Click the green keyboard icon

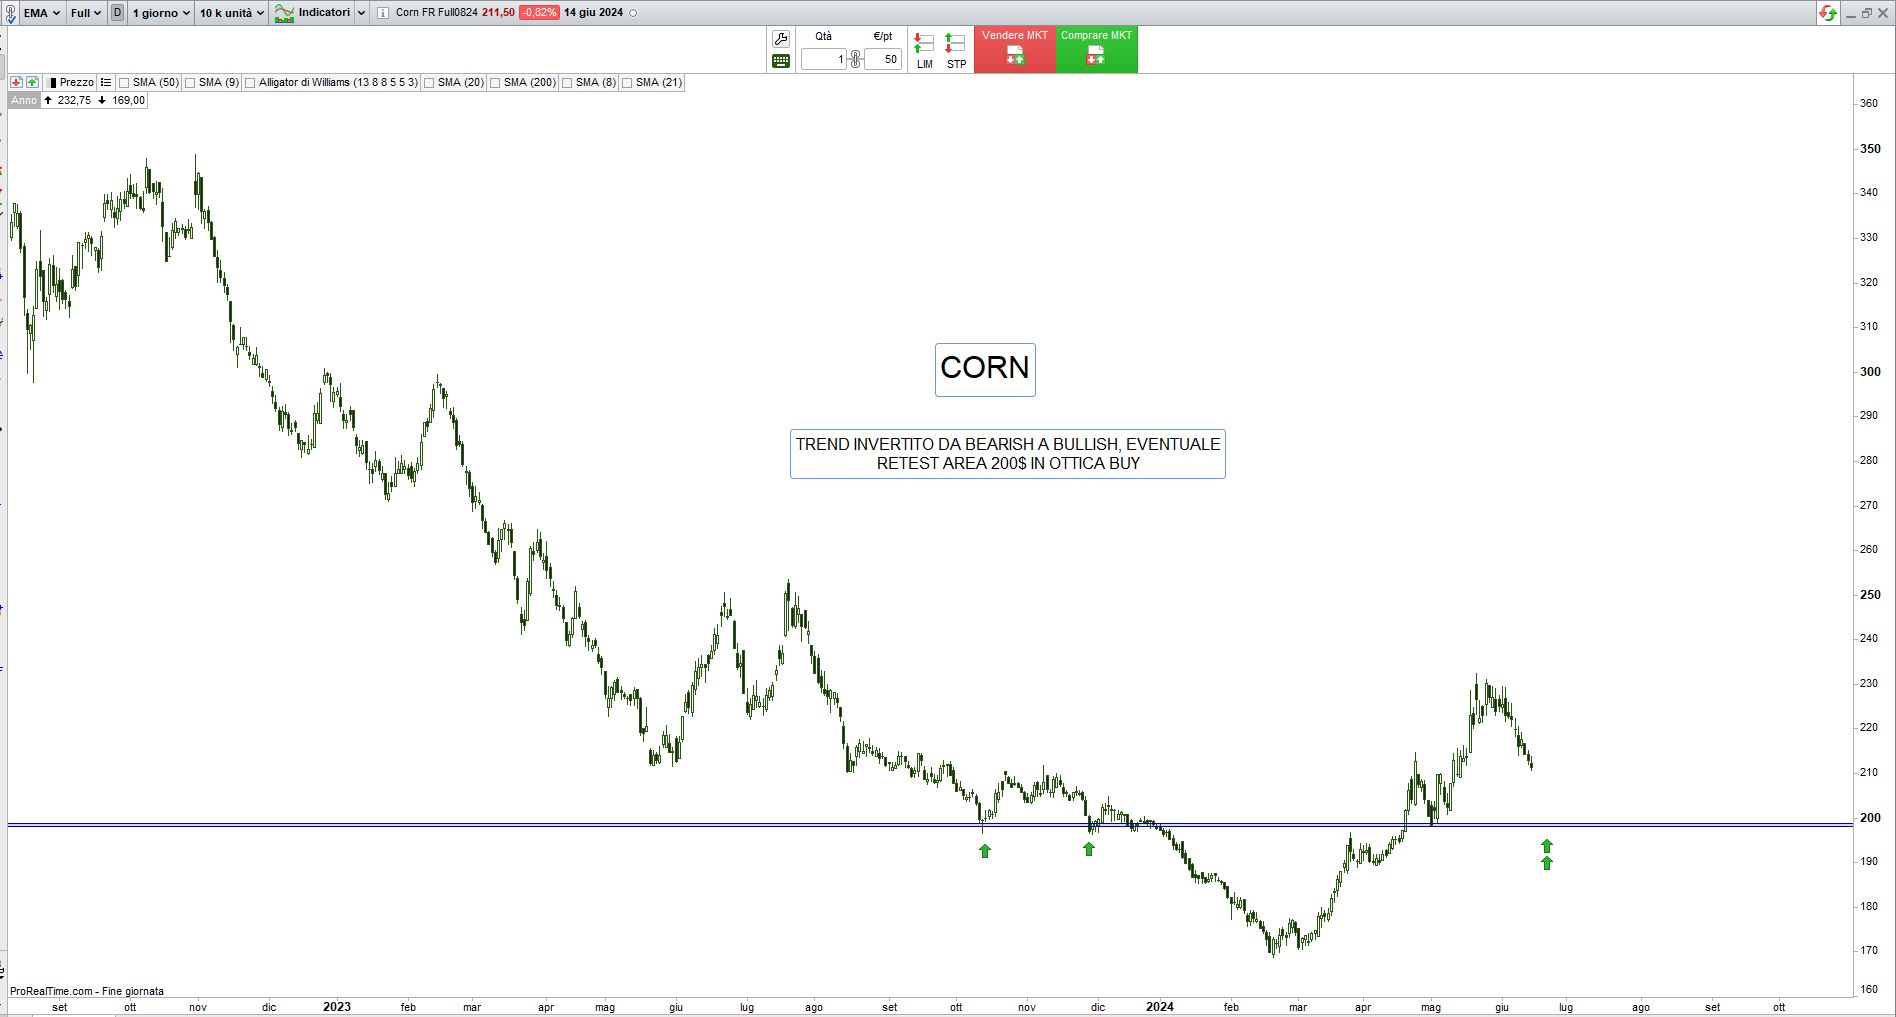pos(781,61)
